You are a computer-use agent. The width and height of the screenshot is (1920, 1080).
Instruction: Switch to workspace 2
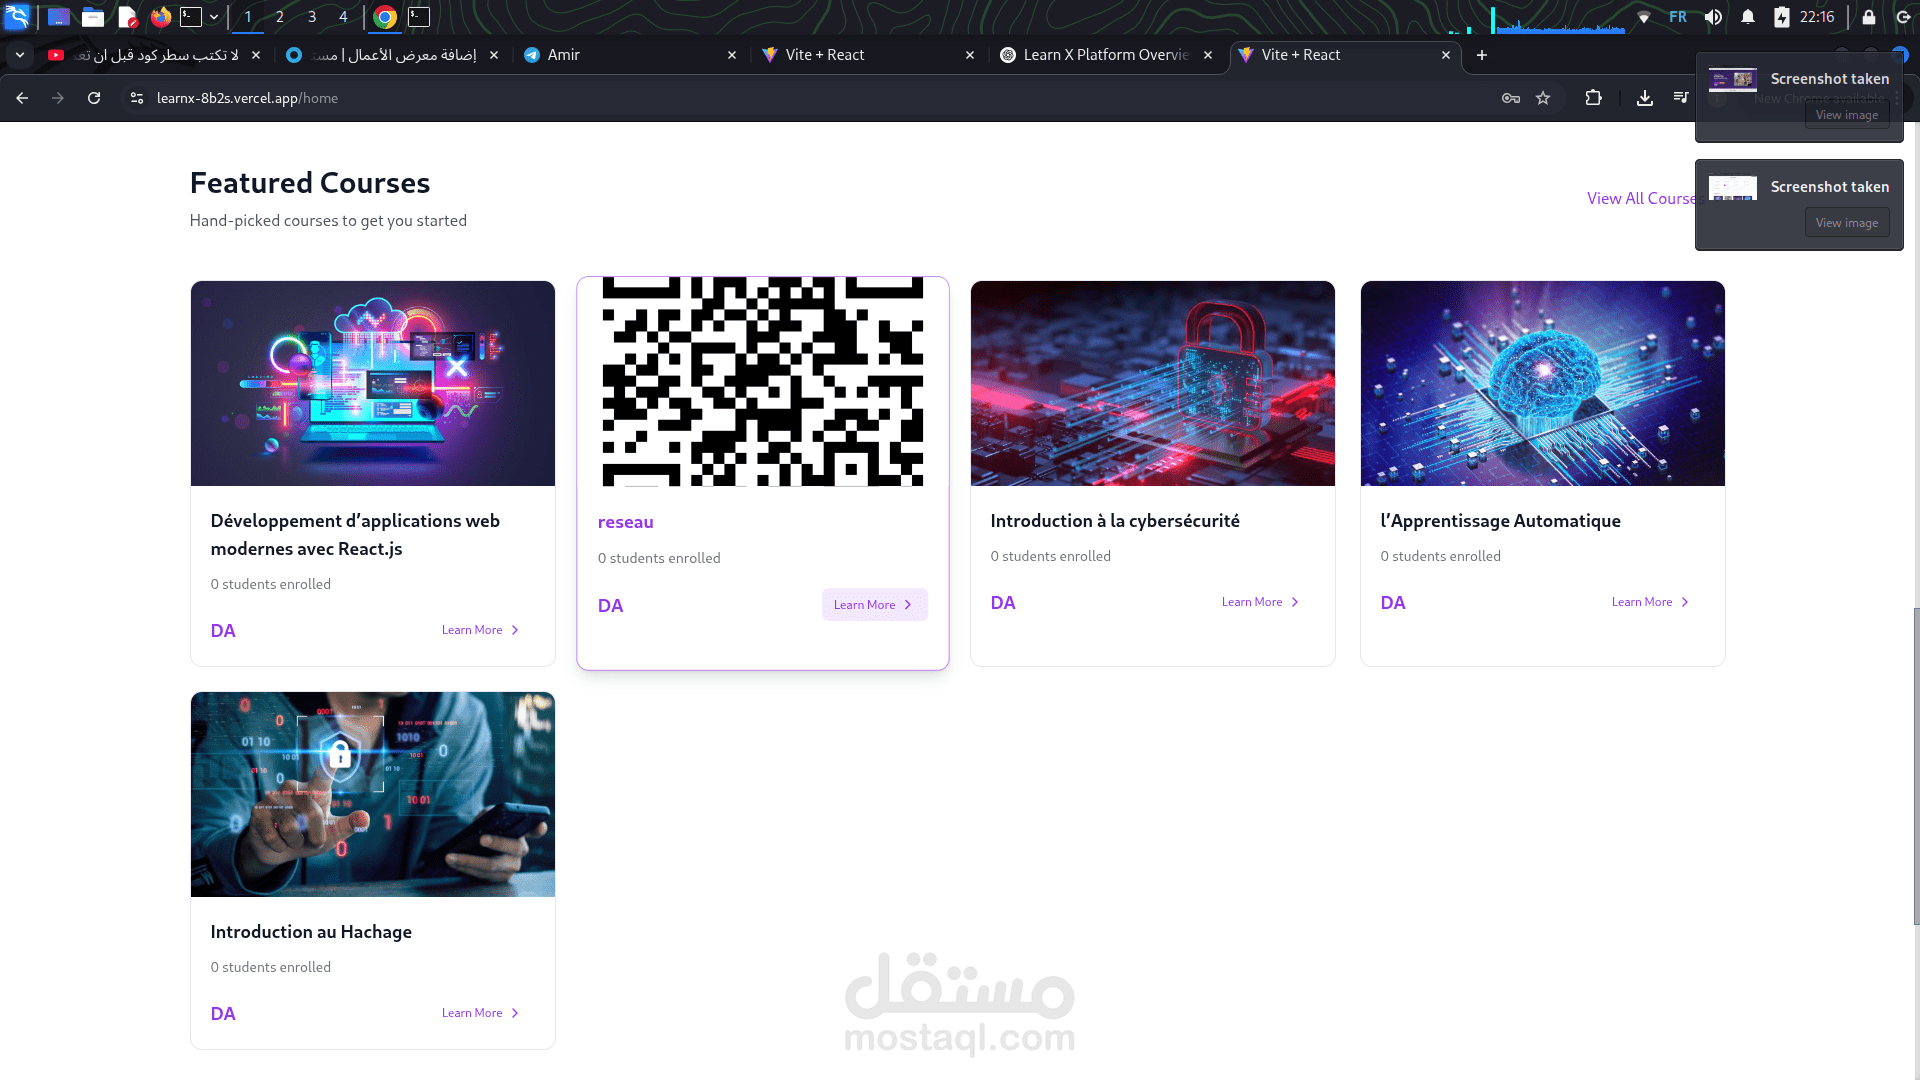[x=279, y=17]
